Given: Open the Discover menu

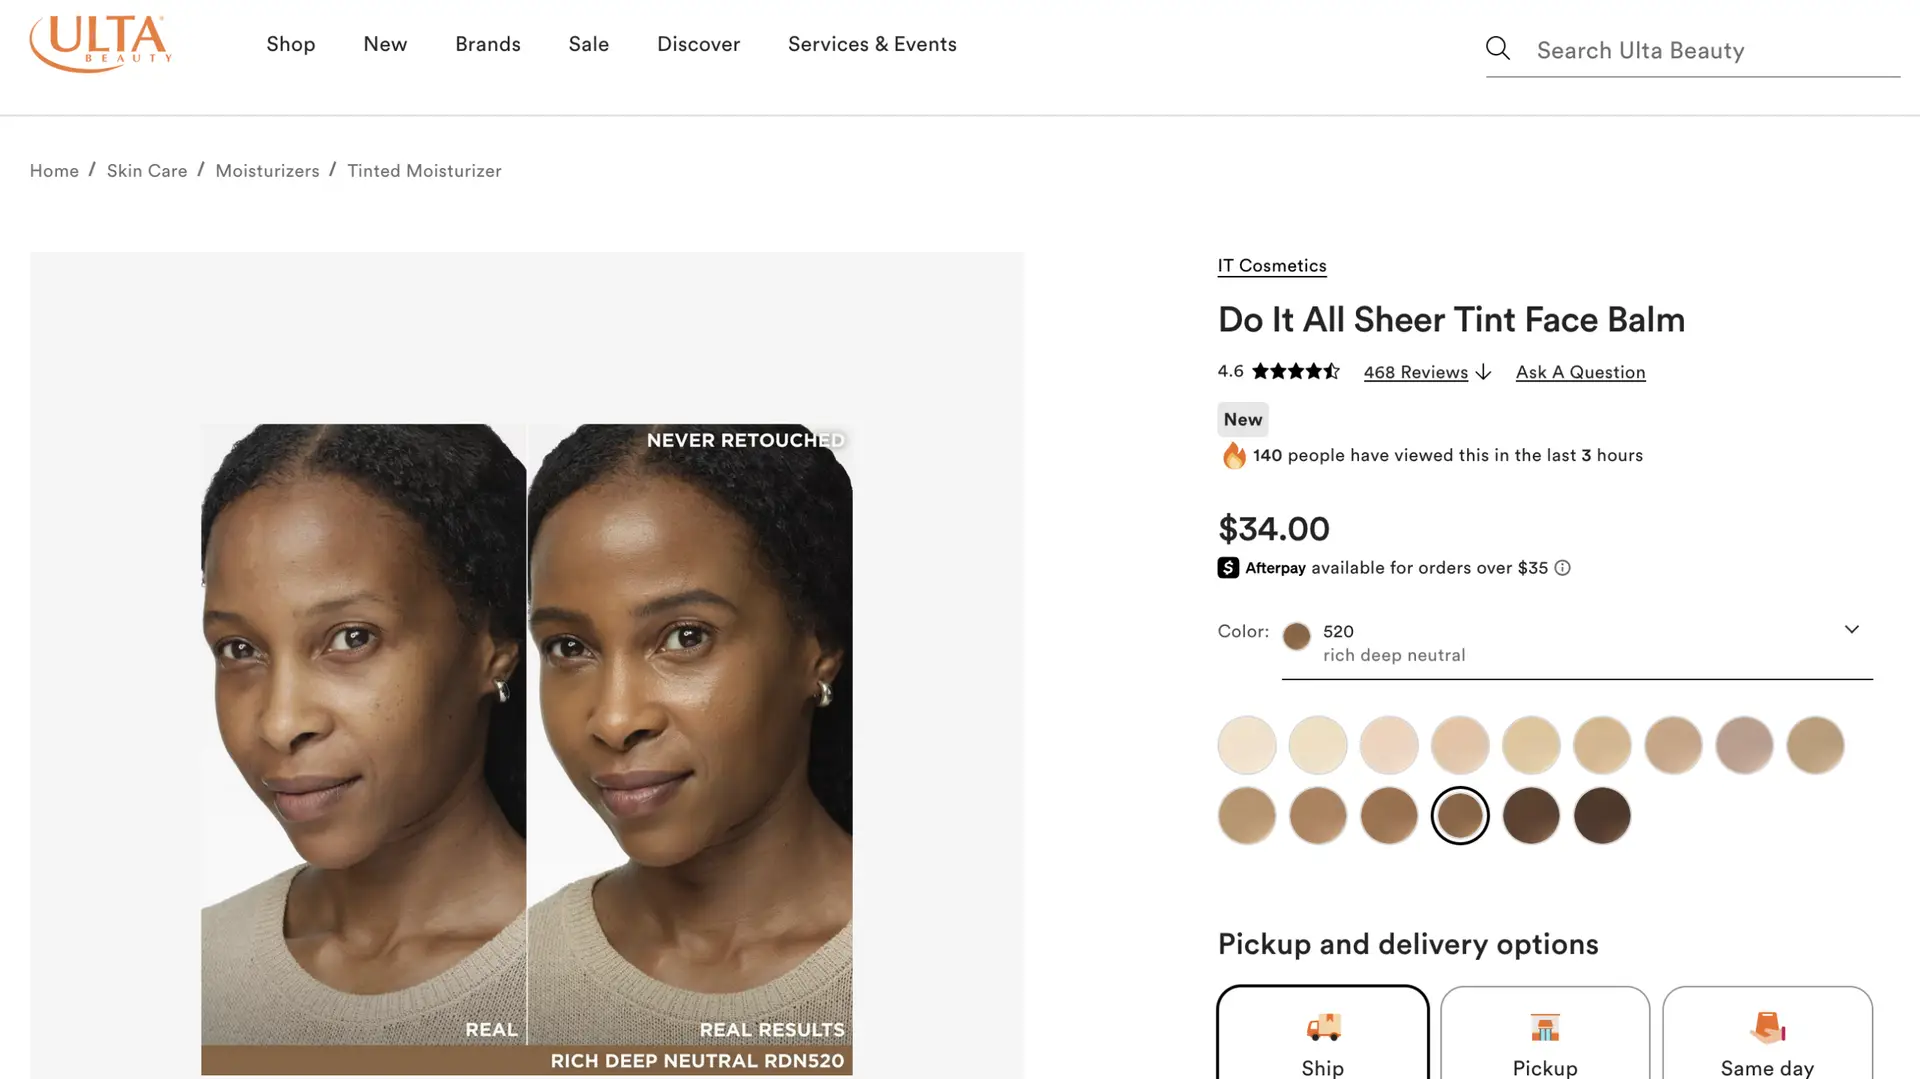Looking at the screenshot, I should coord(698,44).
